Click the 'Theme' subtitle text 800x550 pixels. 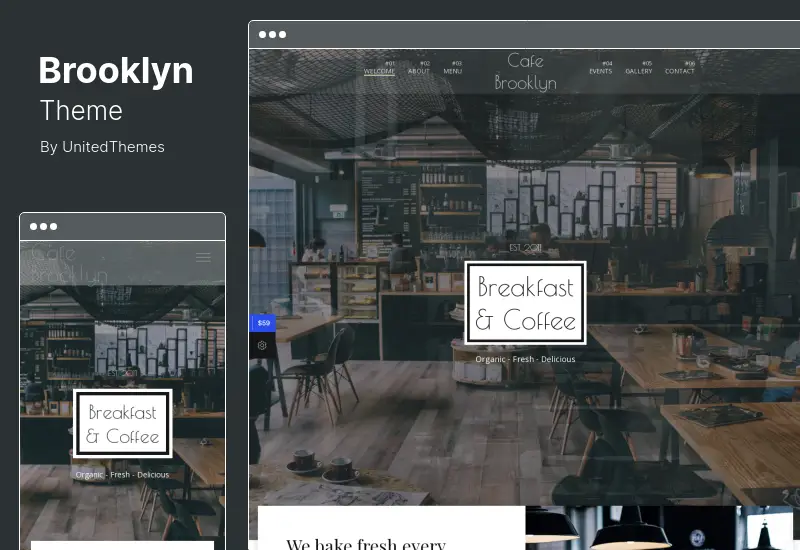(x=81, y=111)
